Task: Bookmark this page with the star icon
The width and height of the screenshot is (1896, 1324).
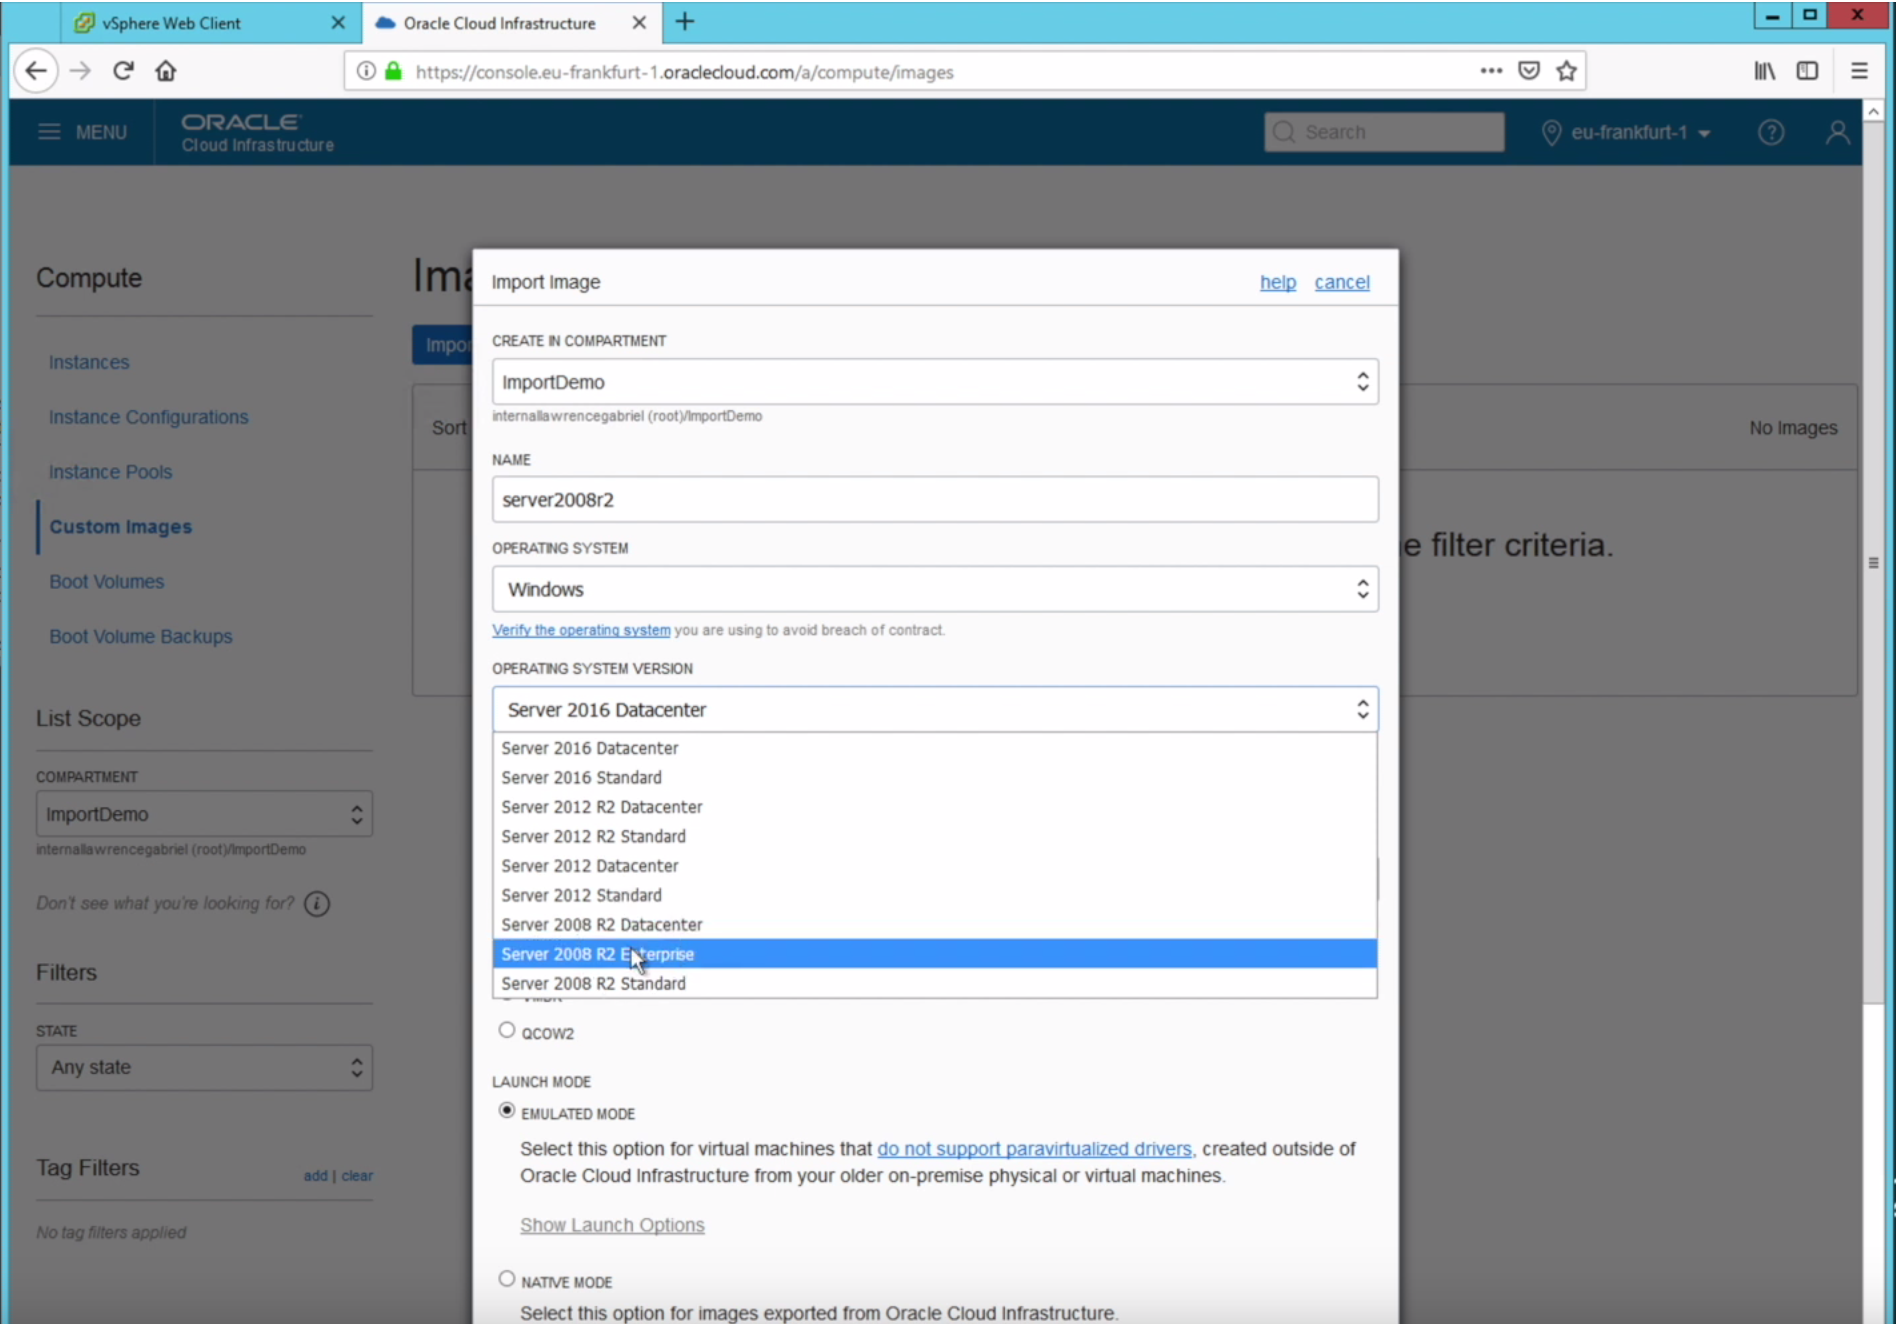Action: point(1567,71)
